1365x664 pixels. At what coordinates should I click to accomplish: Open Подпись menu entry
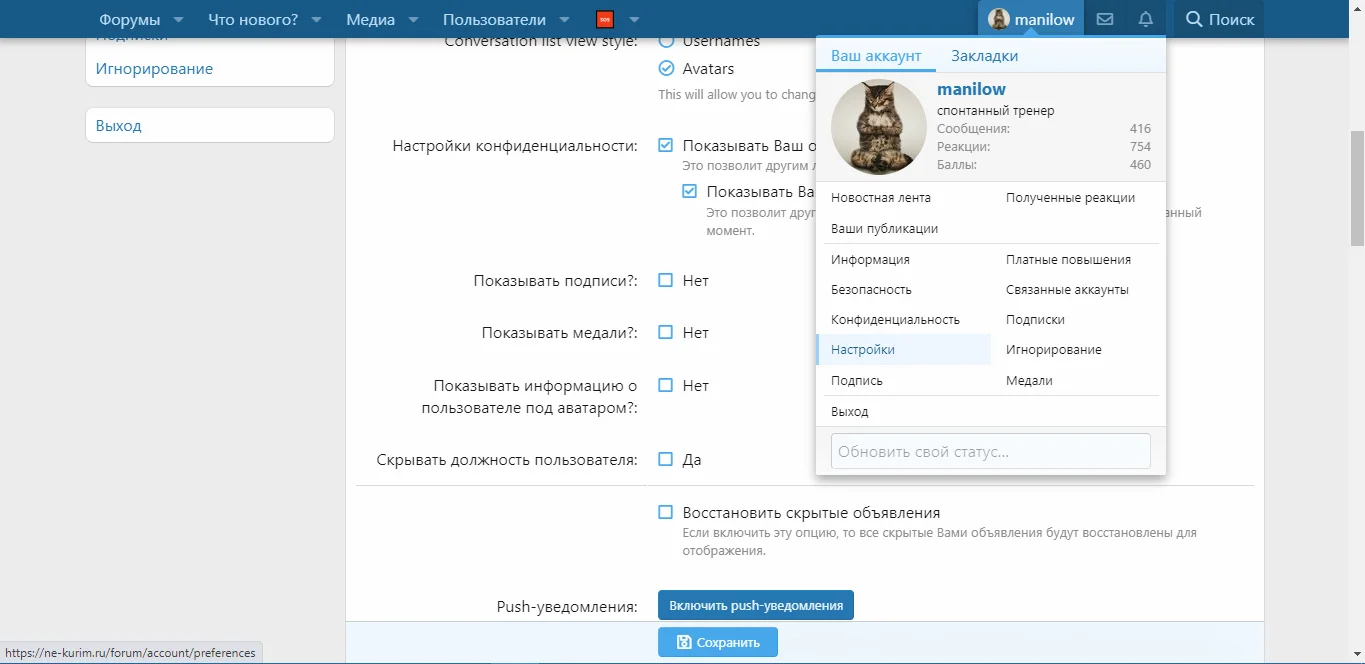(857, 380)
